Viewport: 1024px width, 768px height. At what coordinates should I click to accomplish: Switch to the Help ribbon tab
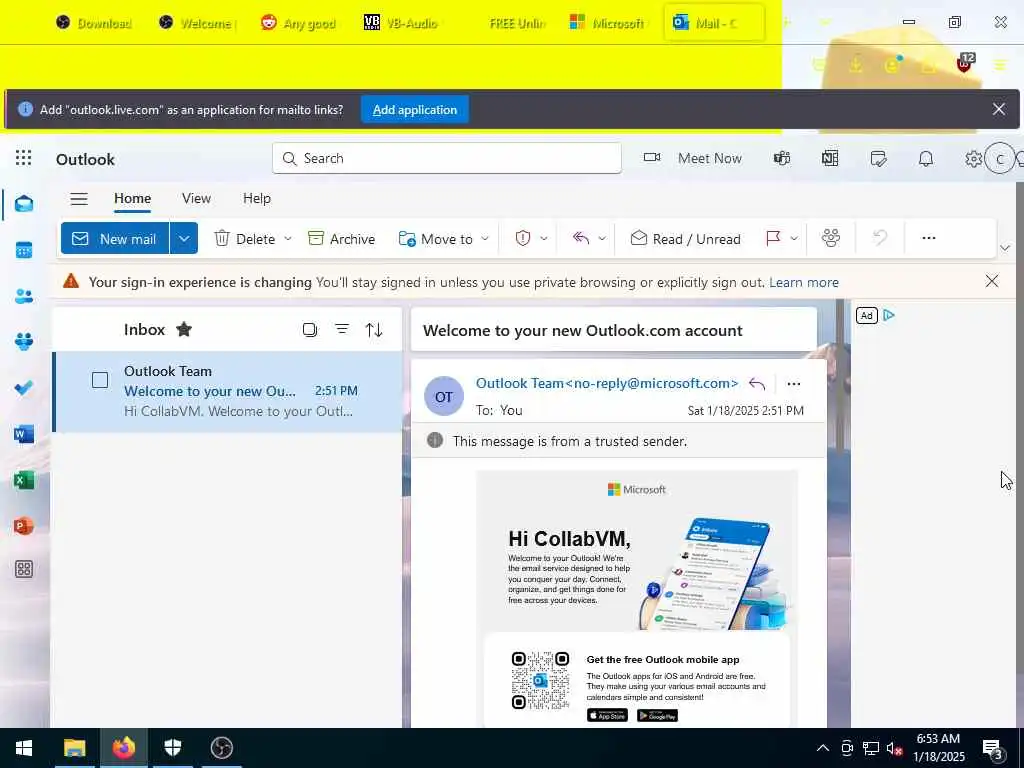(x=257, y=199)
